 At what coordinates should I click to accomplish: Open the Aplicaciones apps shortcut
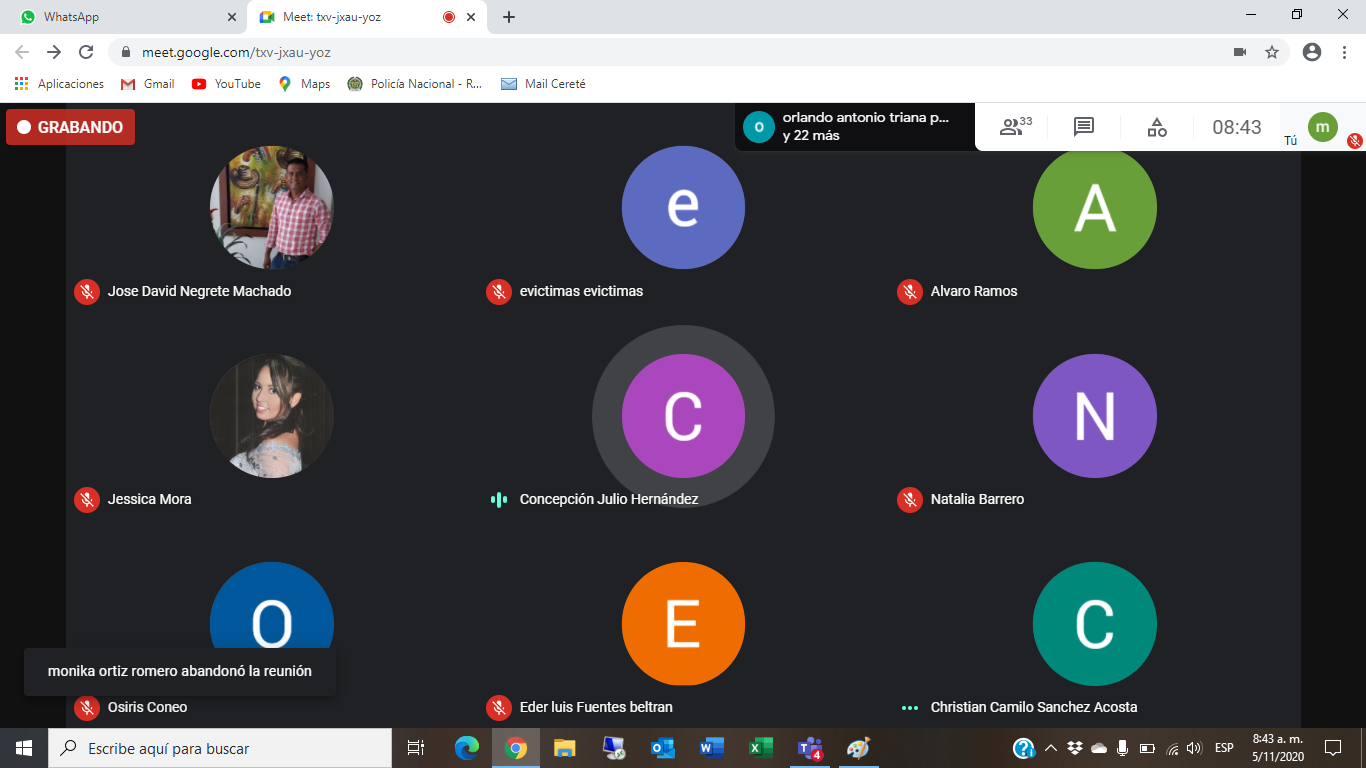tap(60, 84)
